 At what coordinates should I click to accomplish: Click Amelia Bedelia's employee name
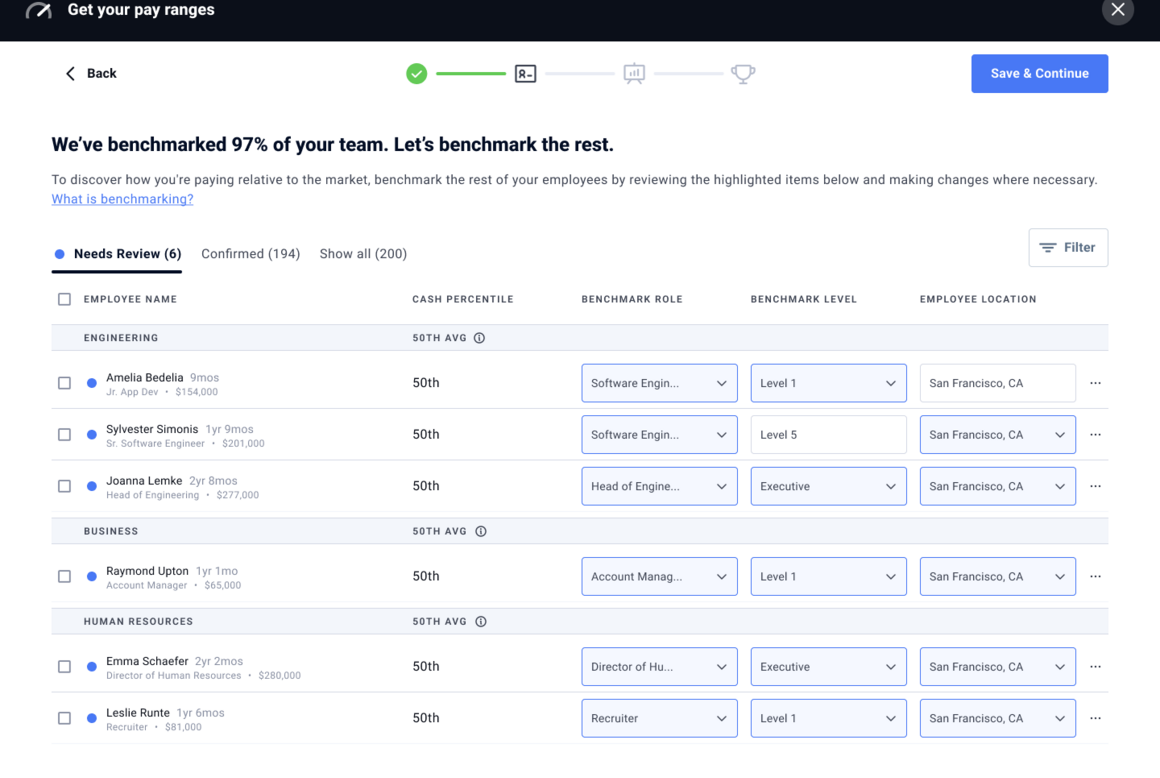click(x=144, y=377)
